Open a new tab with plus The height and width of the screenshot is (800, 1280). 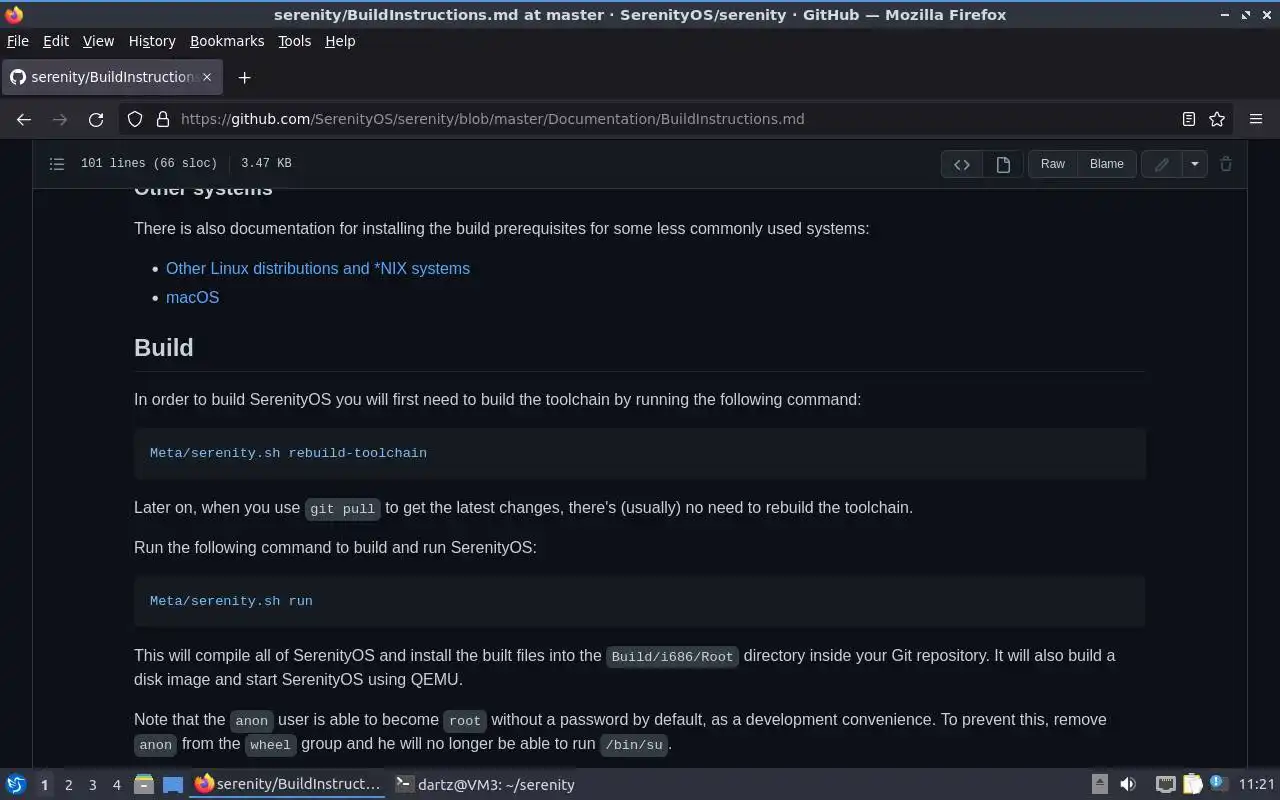244,77
